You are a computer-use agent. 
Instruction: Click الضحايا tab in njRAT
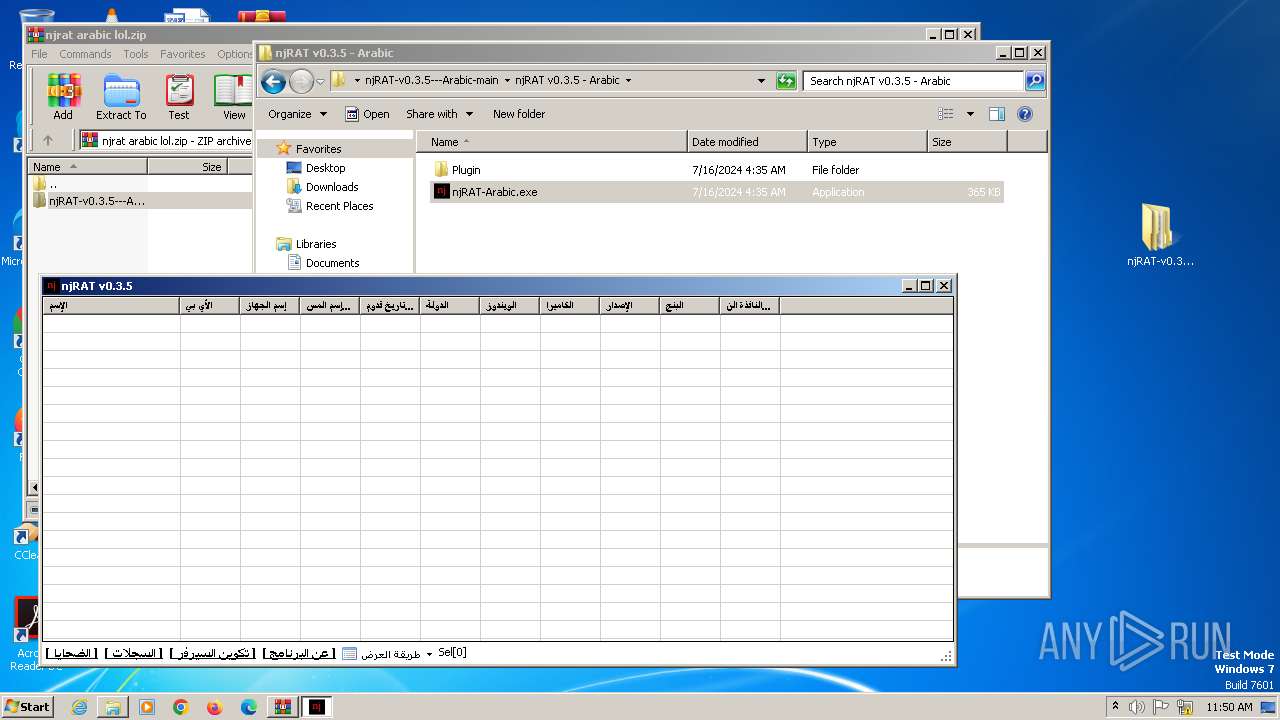coord(72,654)
